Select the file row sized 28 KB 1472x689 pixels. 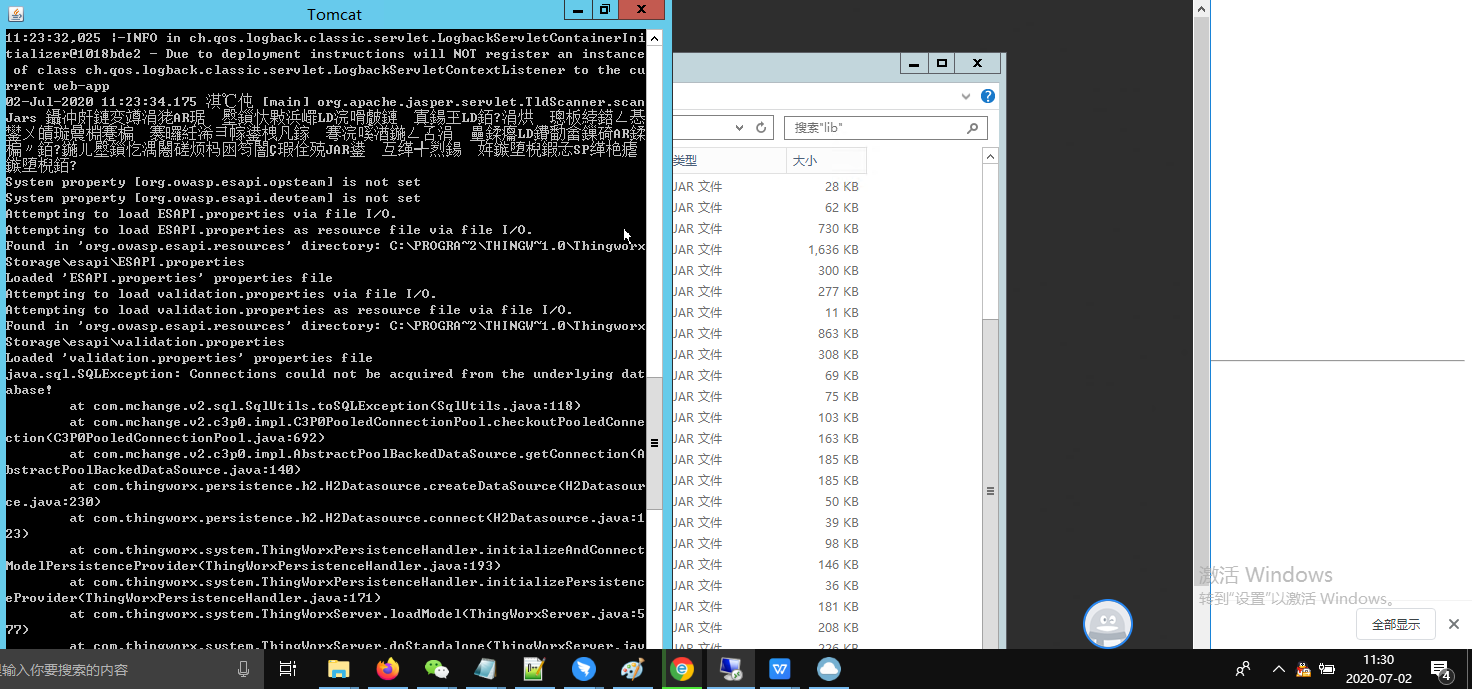769,187
